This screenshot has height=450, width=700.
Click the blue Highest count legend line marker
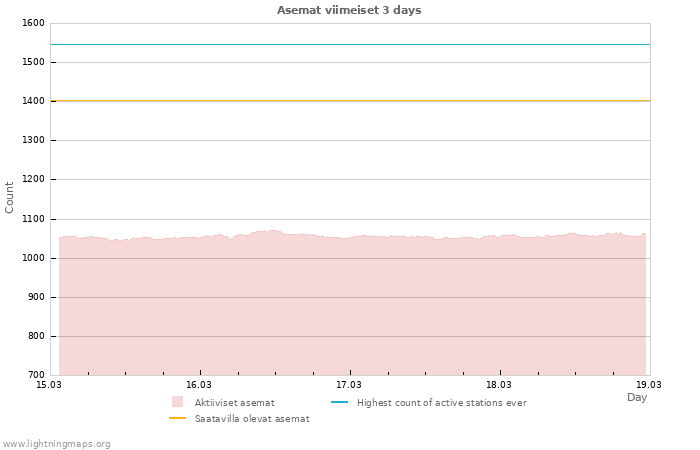pos(339,402)
